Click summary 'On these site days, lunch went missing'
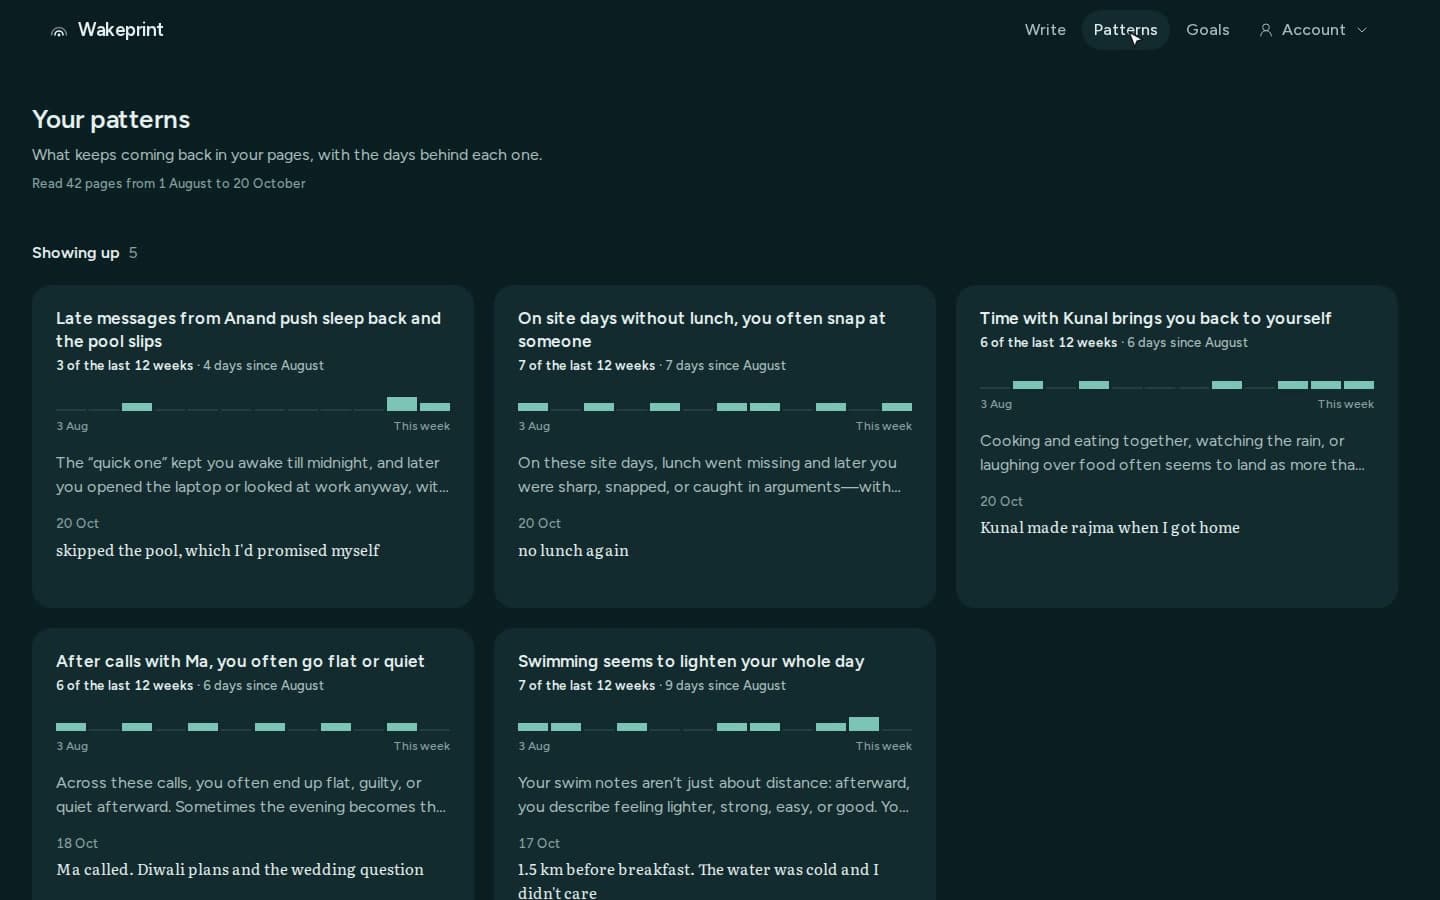Image resolution: width=1440 pixels, height=900 pixels. (x=710, y=475)
